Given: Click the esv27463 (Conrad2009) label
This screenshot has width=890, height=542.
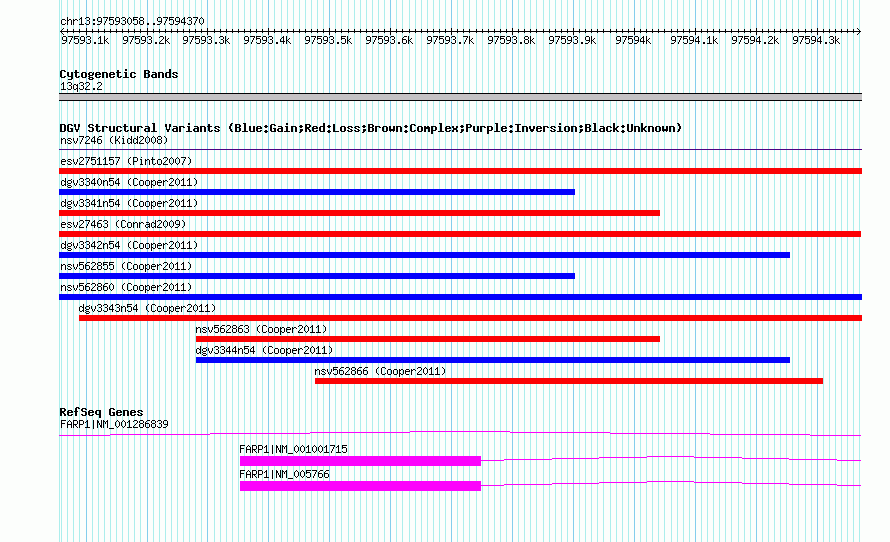Looking at the screenshot, I should tap(123, 224).
